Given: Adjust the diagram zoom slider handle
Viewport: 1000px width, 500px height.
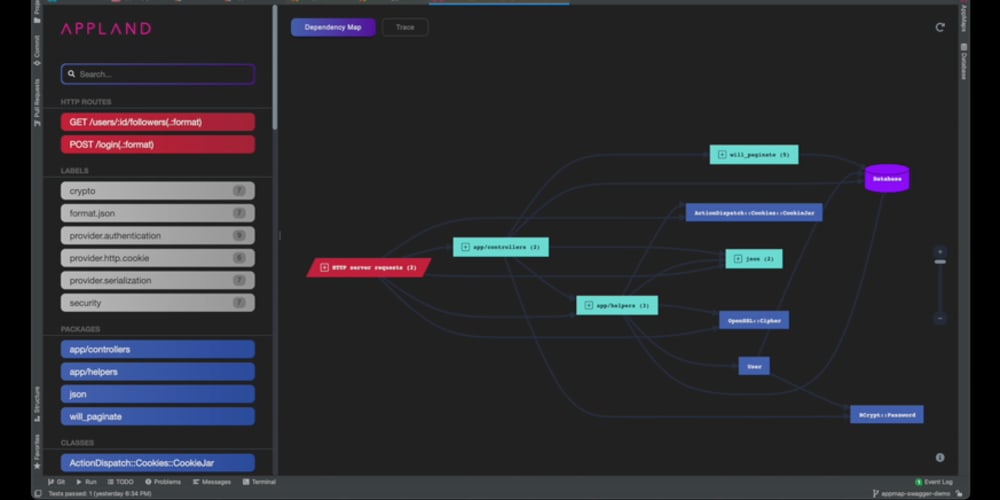Looking at the screenshot, I should click(939, 261).
